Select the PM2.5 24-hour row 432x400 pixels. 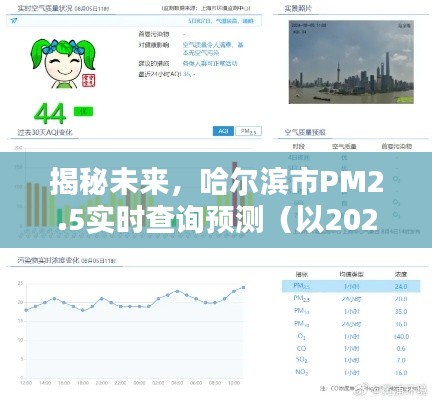351,299
